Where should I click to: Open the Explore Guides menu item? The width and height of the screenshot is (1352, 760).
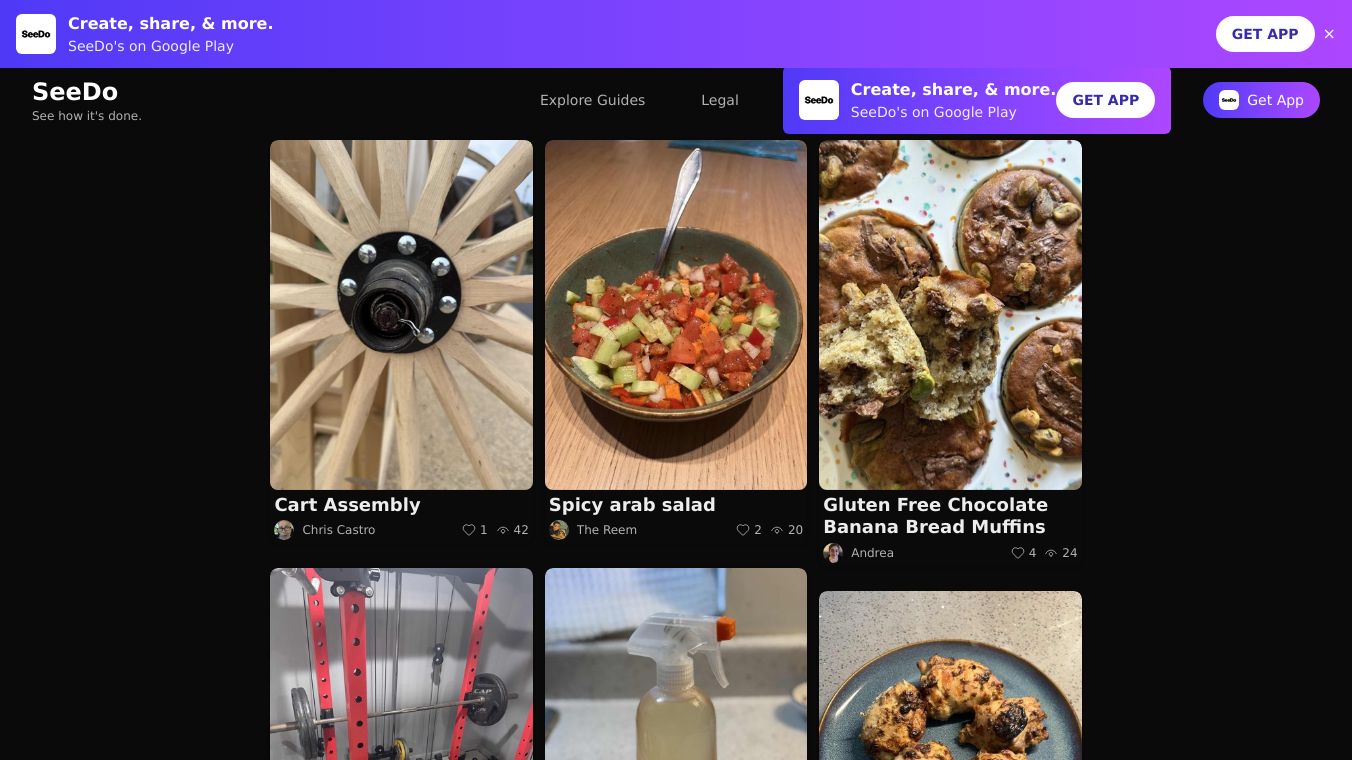pos(592,100)
